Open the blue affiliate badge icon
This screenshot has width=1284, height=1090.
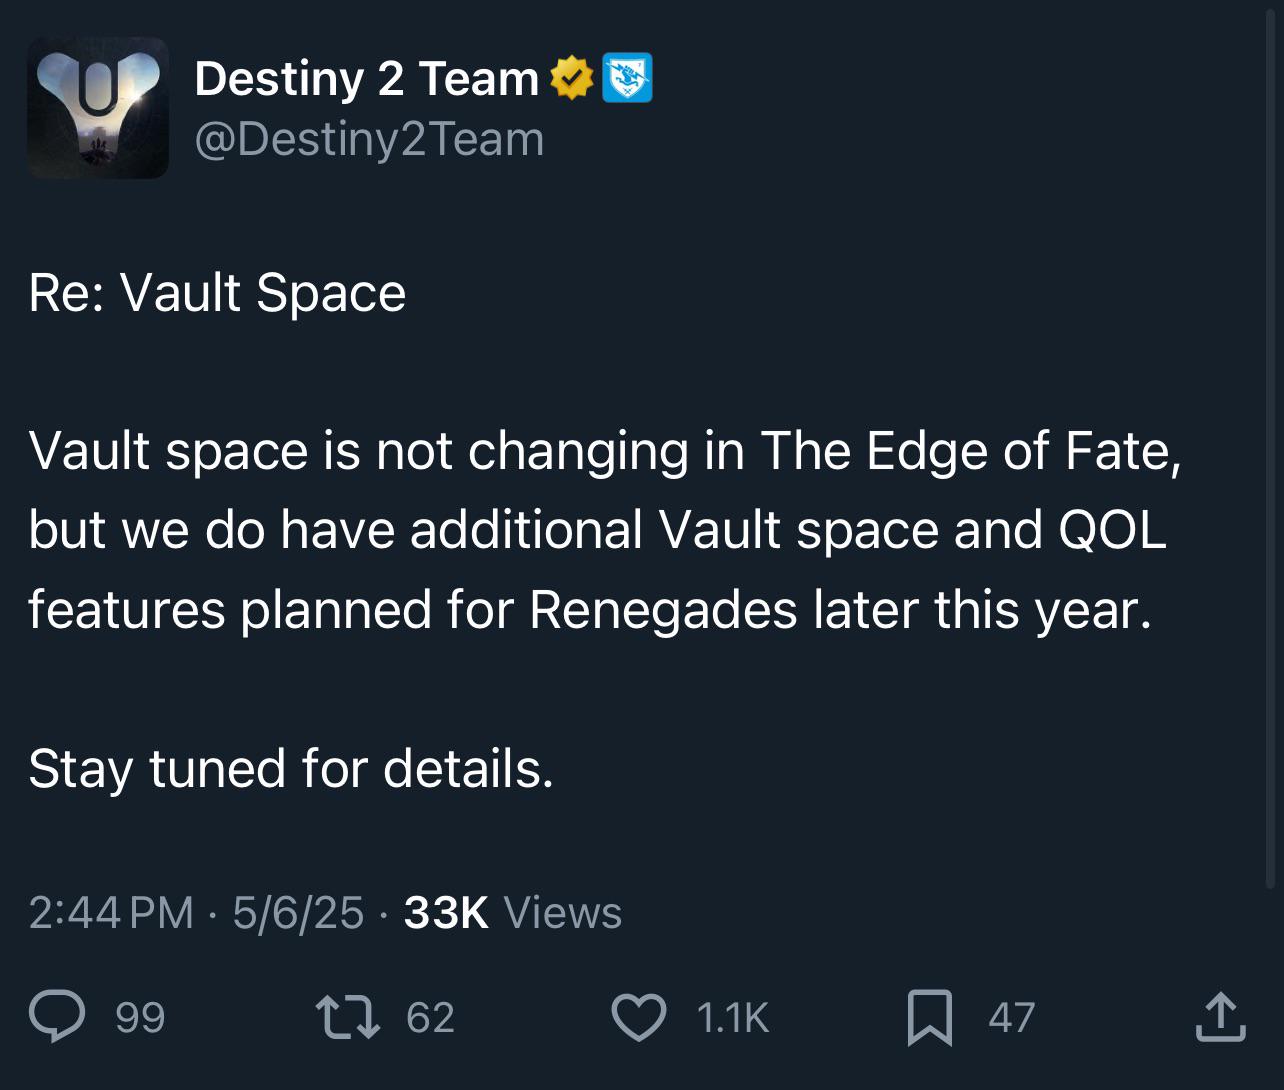point(627,78)
